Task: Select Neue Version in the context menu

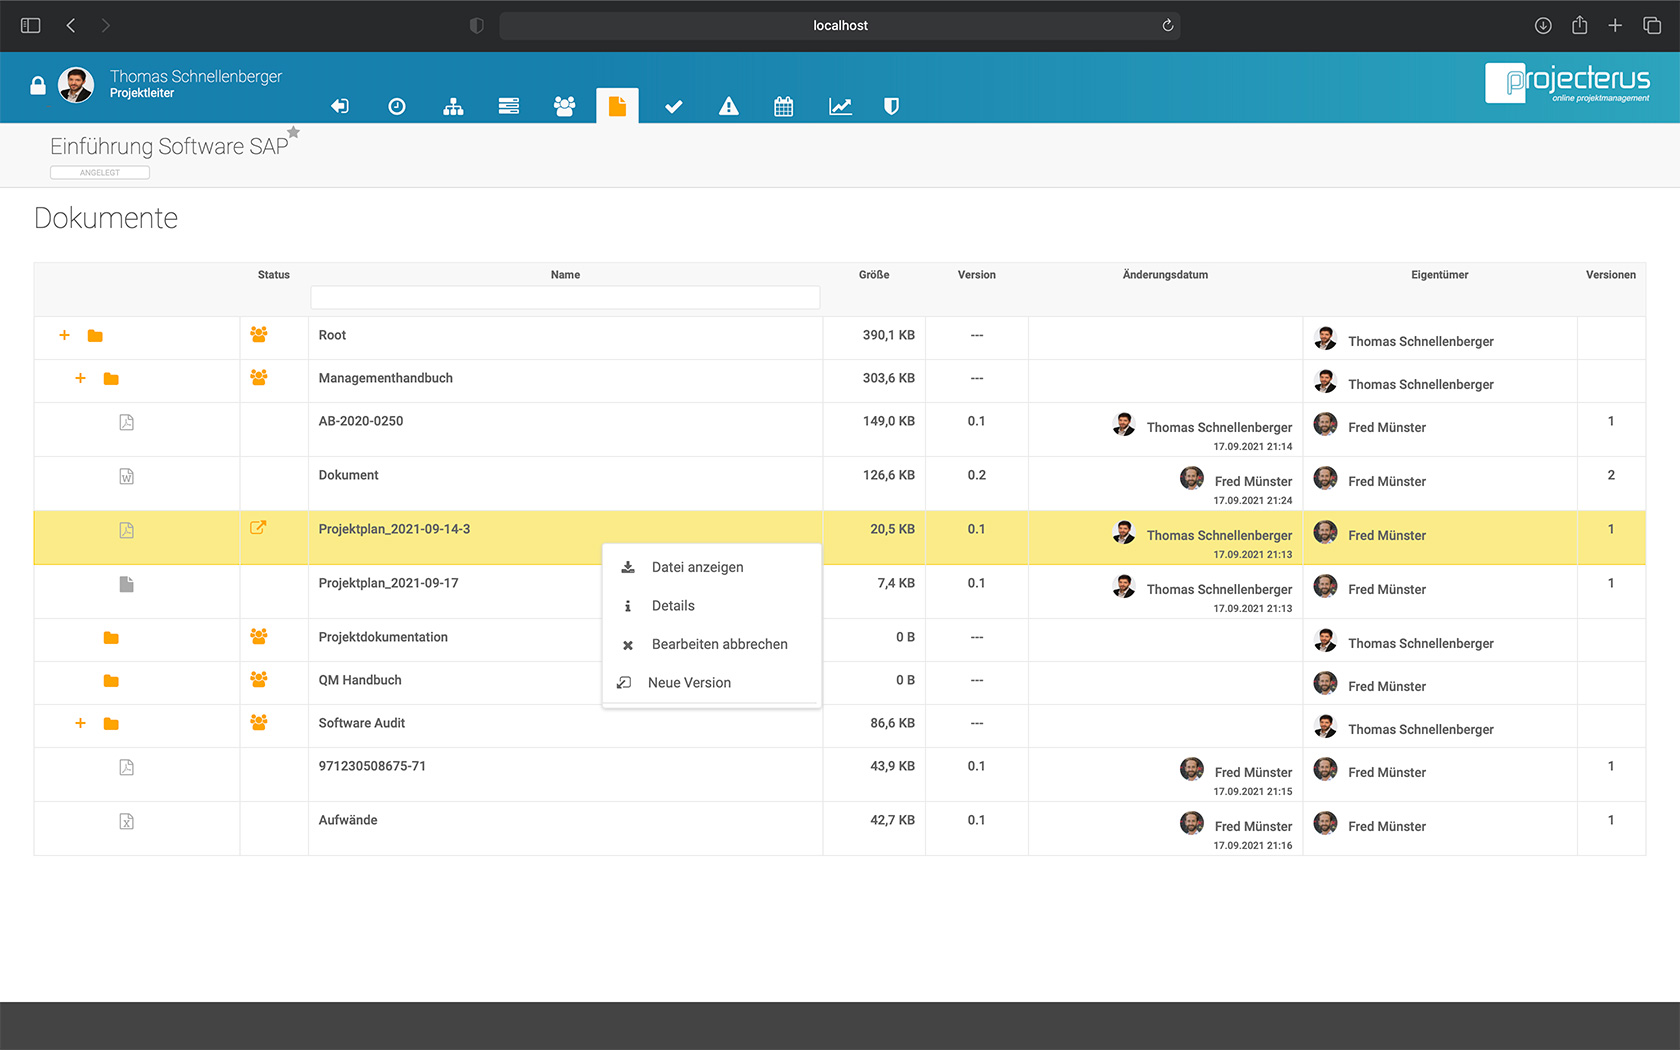Action: coord(690,682)
